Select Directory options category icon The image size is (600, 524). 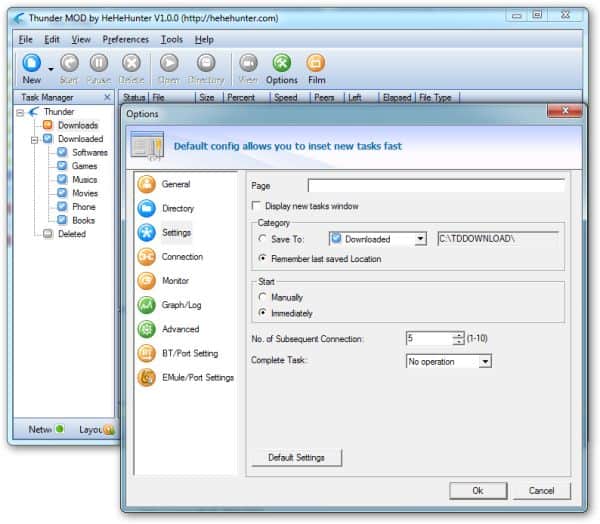tap(147, 208)
